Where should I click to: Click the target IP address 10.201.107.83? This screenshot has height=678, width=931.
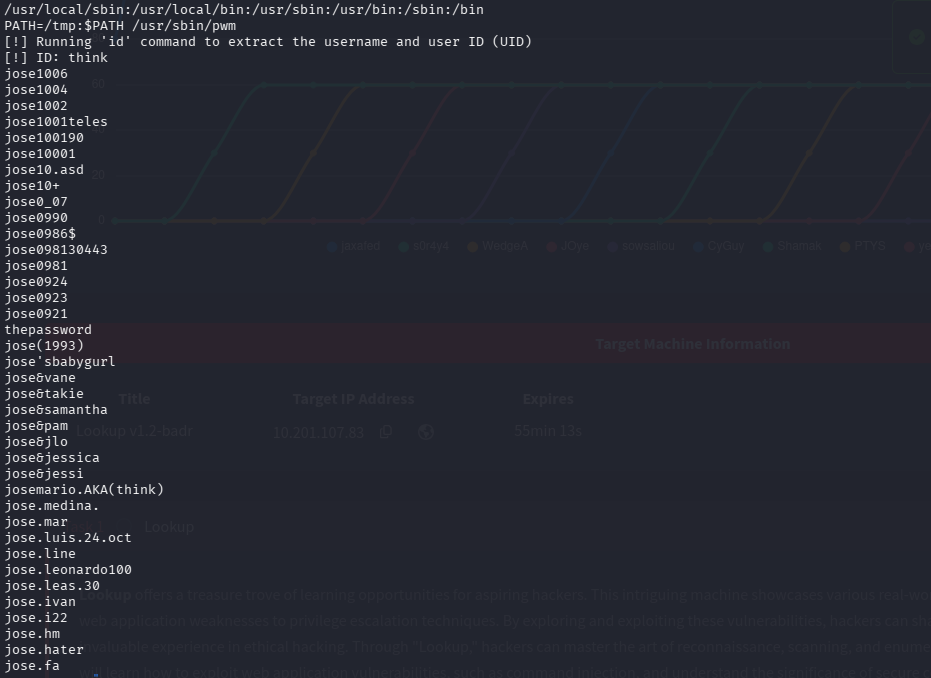click(319, 432)
